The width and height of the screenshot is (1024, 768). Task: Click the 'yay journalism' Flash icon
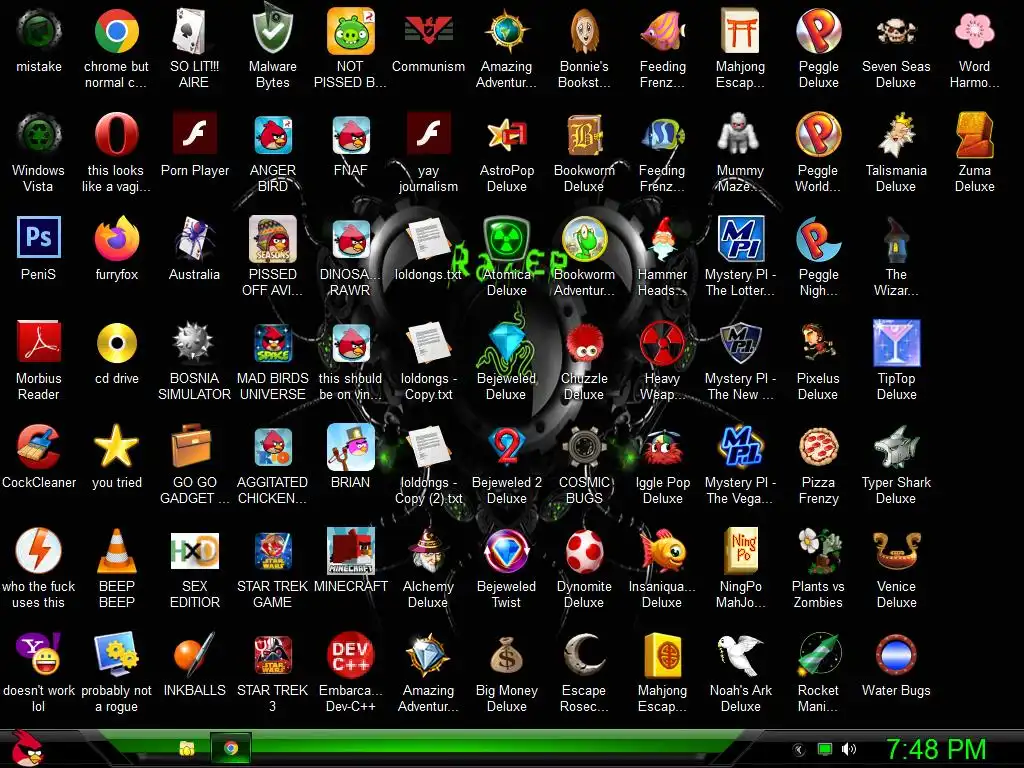pos(428,135)
